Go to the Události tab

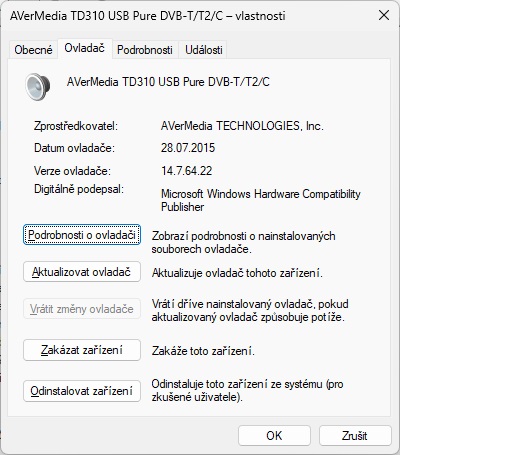pos(204,50)
